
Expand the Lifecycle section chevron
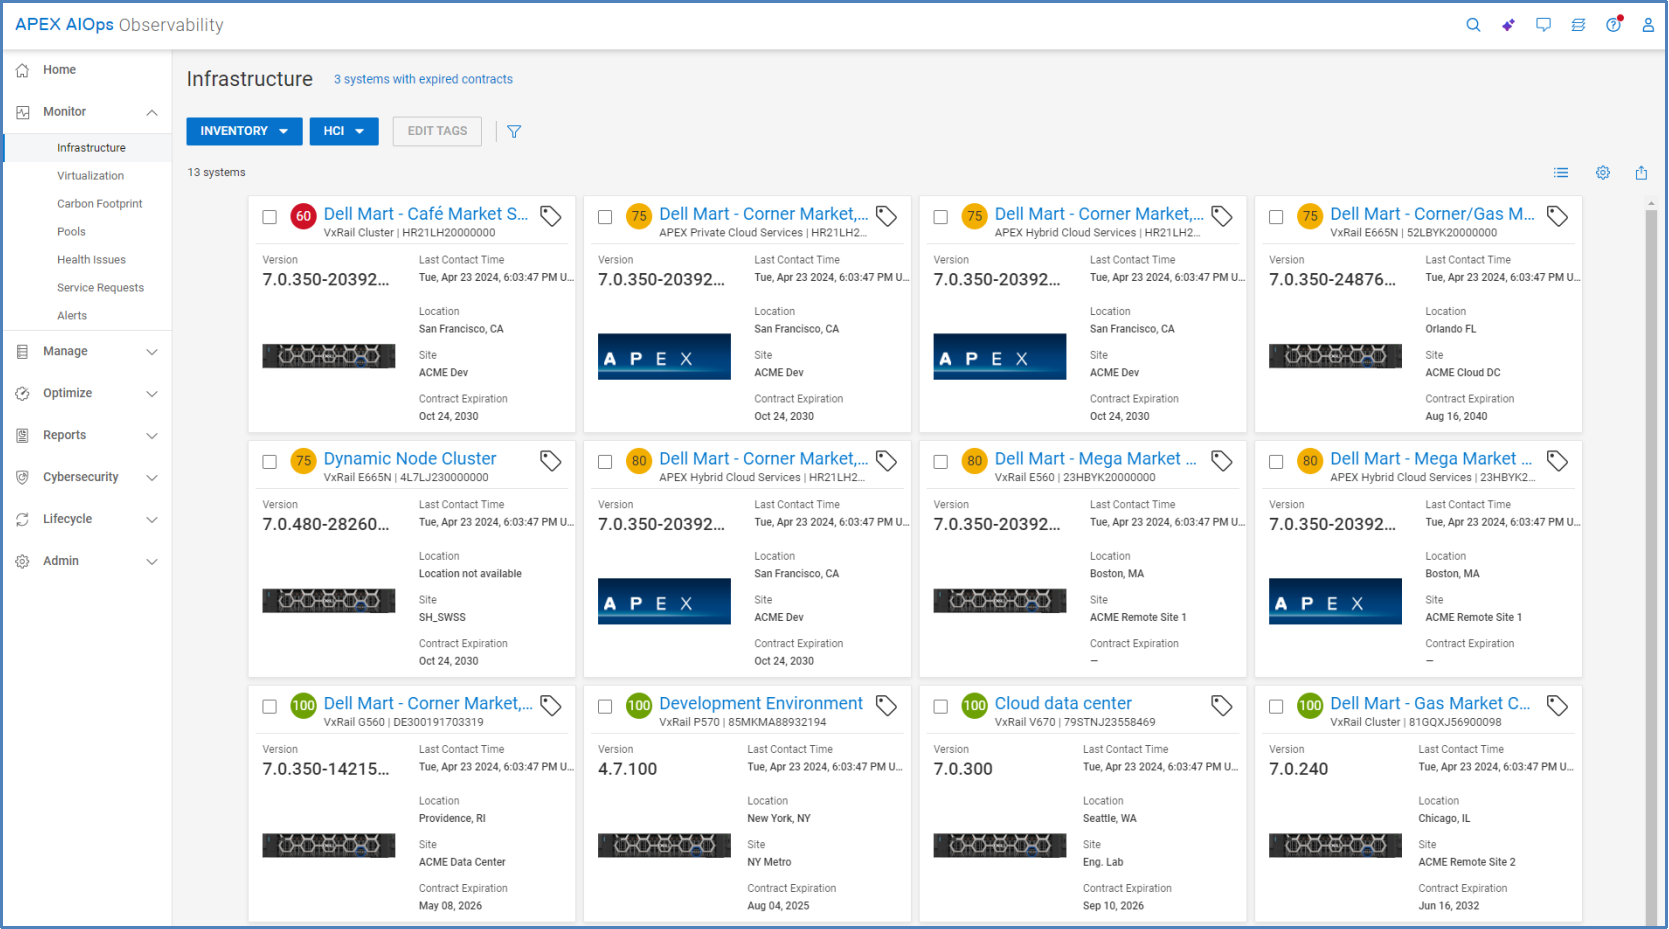[x=152, y=520]
